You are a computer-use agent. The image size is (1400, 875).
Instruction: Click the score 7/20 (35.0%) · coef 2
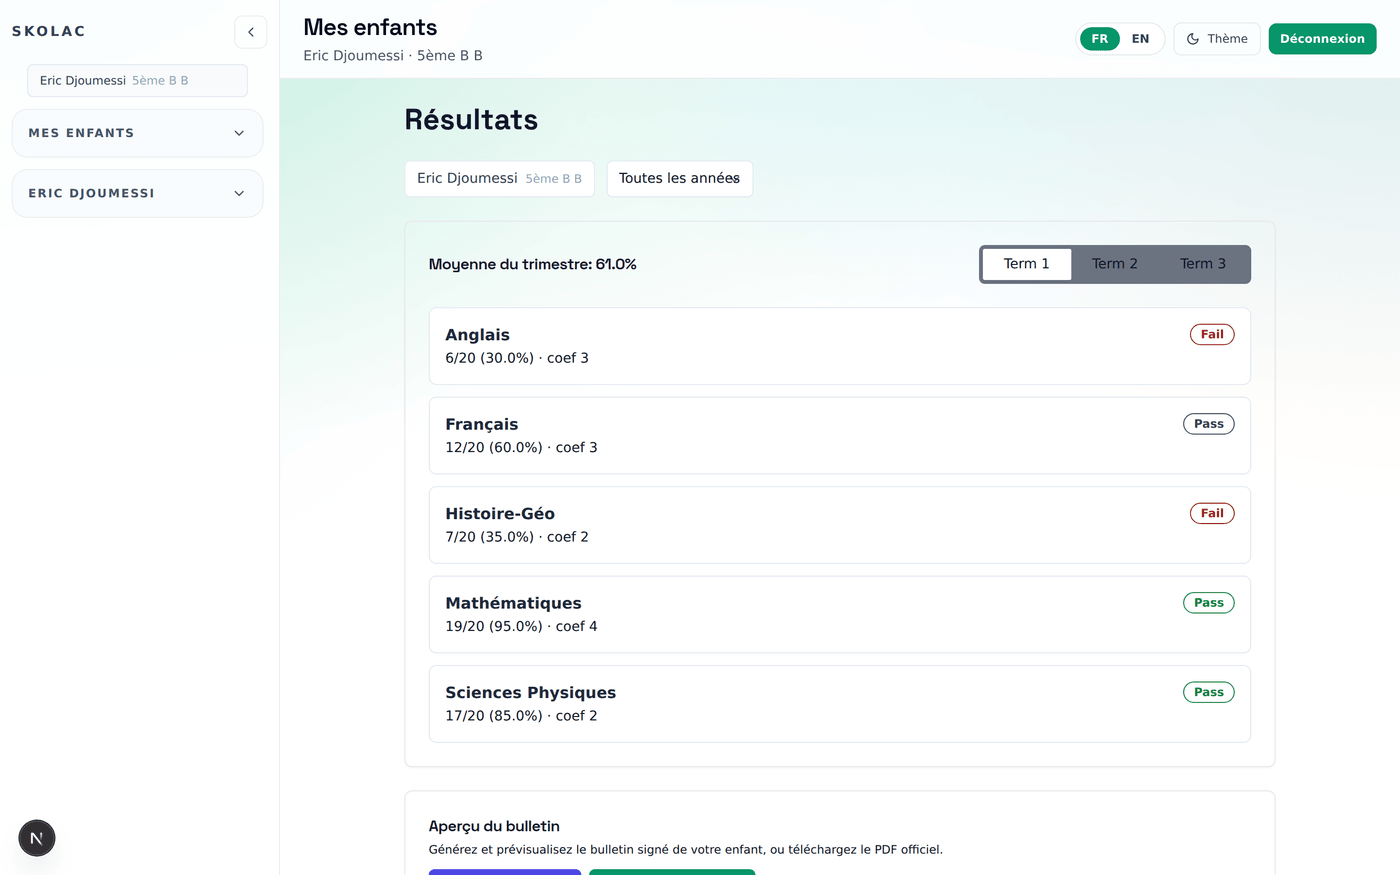517,537
